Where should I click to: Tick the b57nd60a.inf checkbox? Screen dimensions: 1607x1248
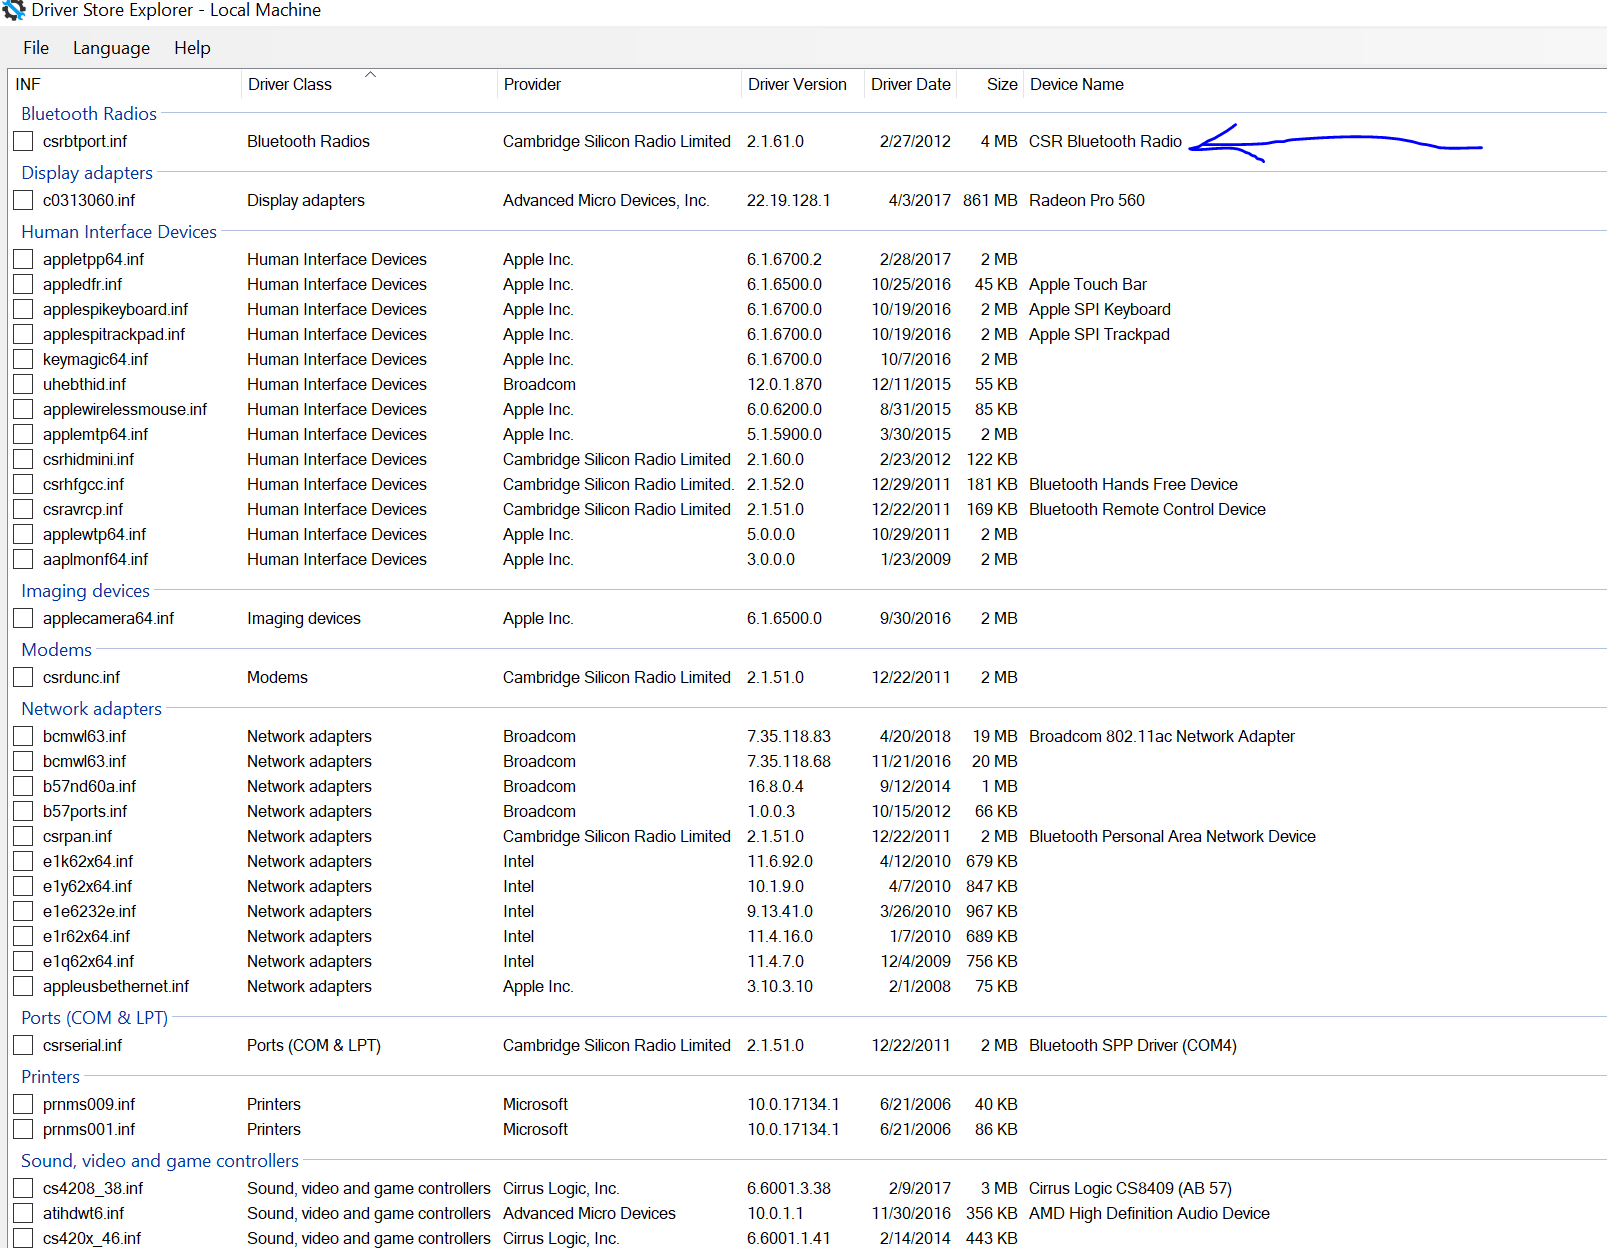[23, 787]
